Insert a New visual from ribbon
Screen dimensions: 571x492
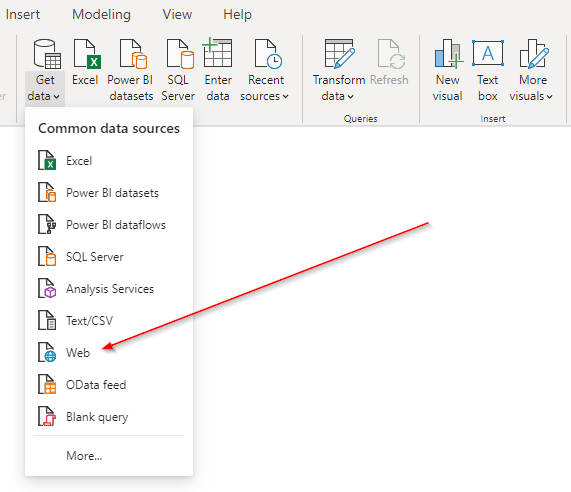tap(448, 71)
